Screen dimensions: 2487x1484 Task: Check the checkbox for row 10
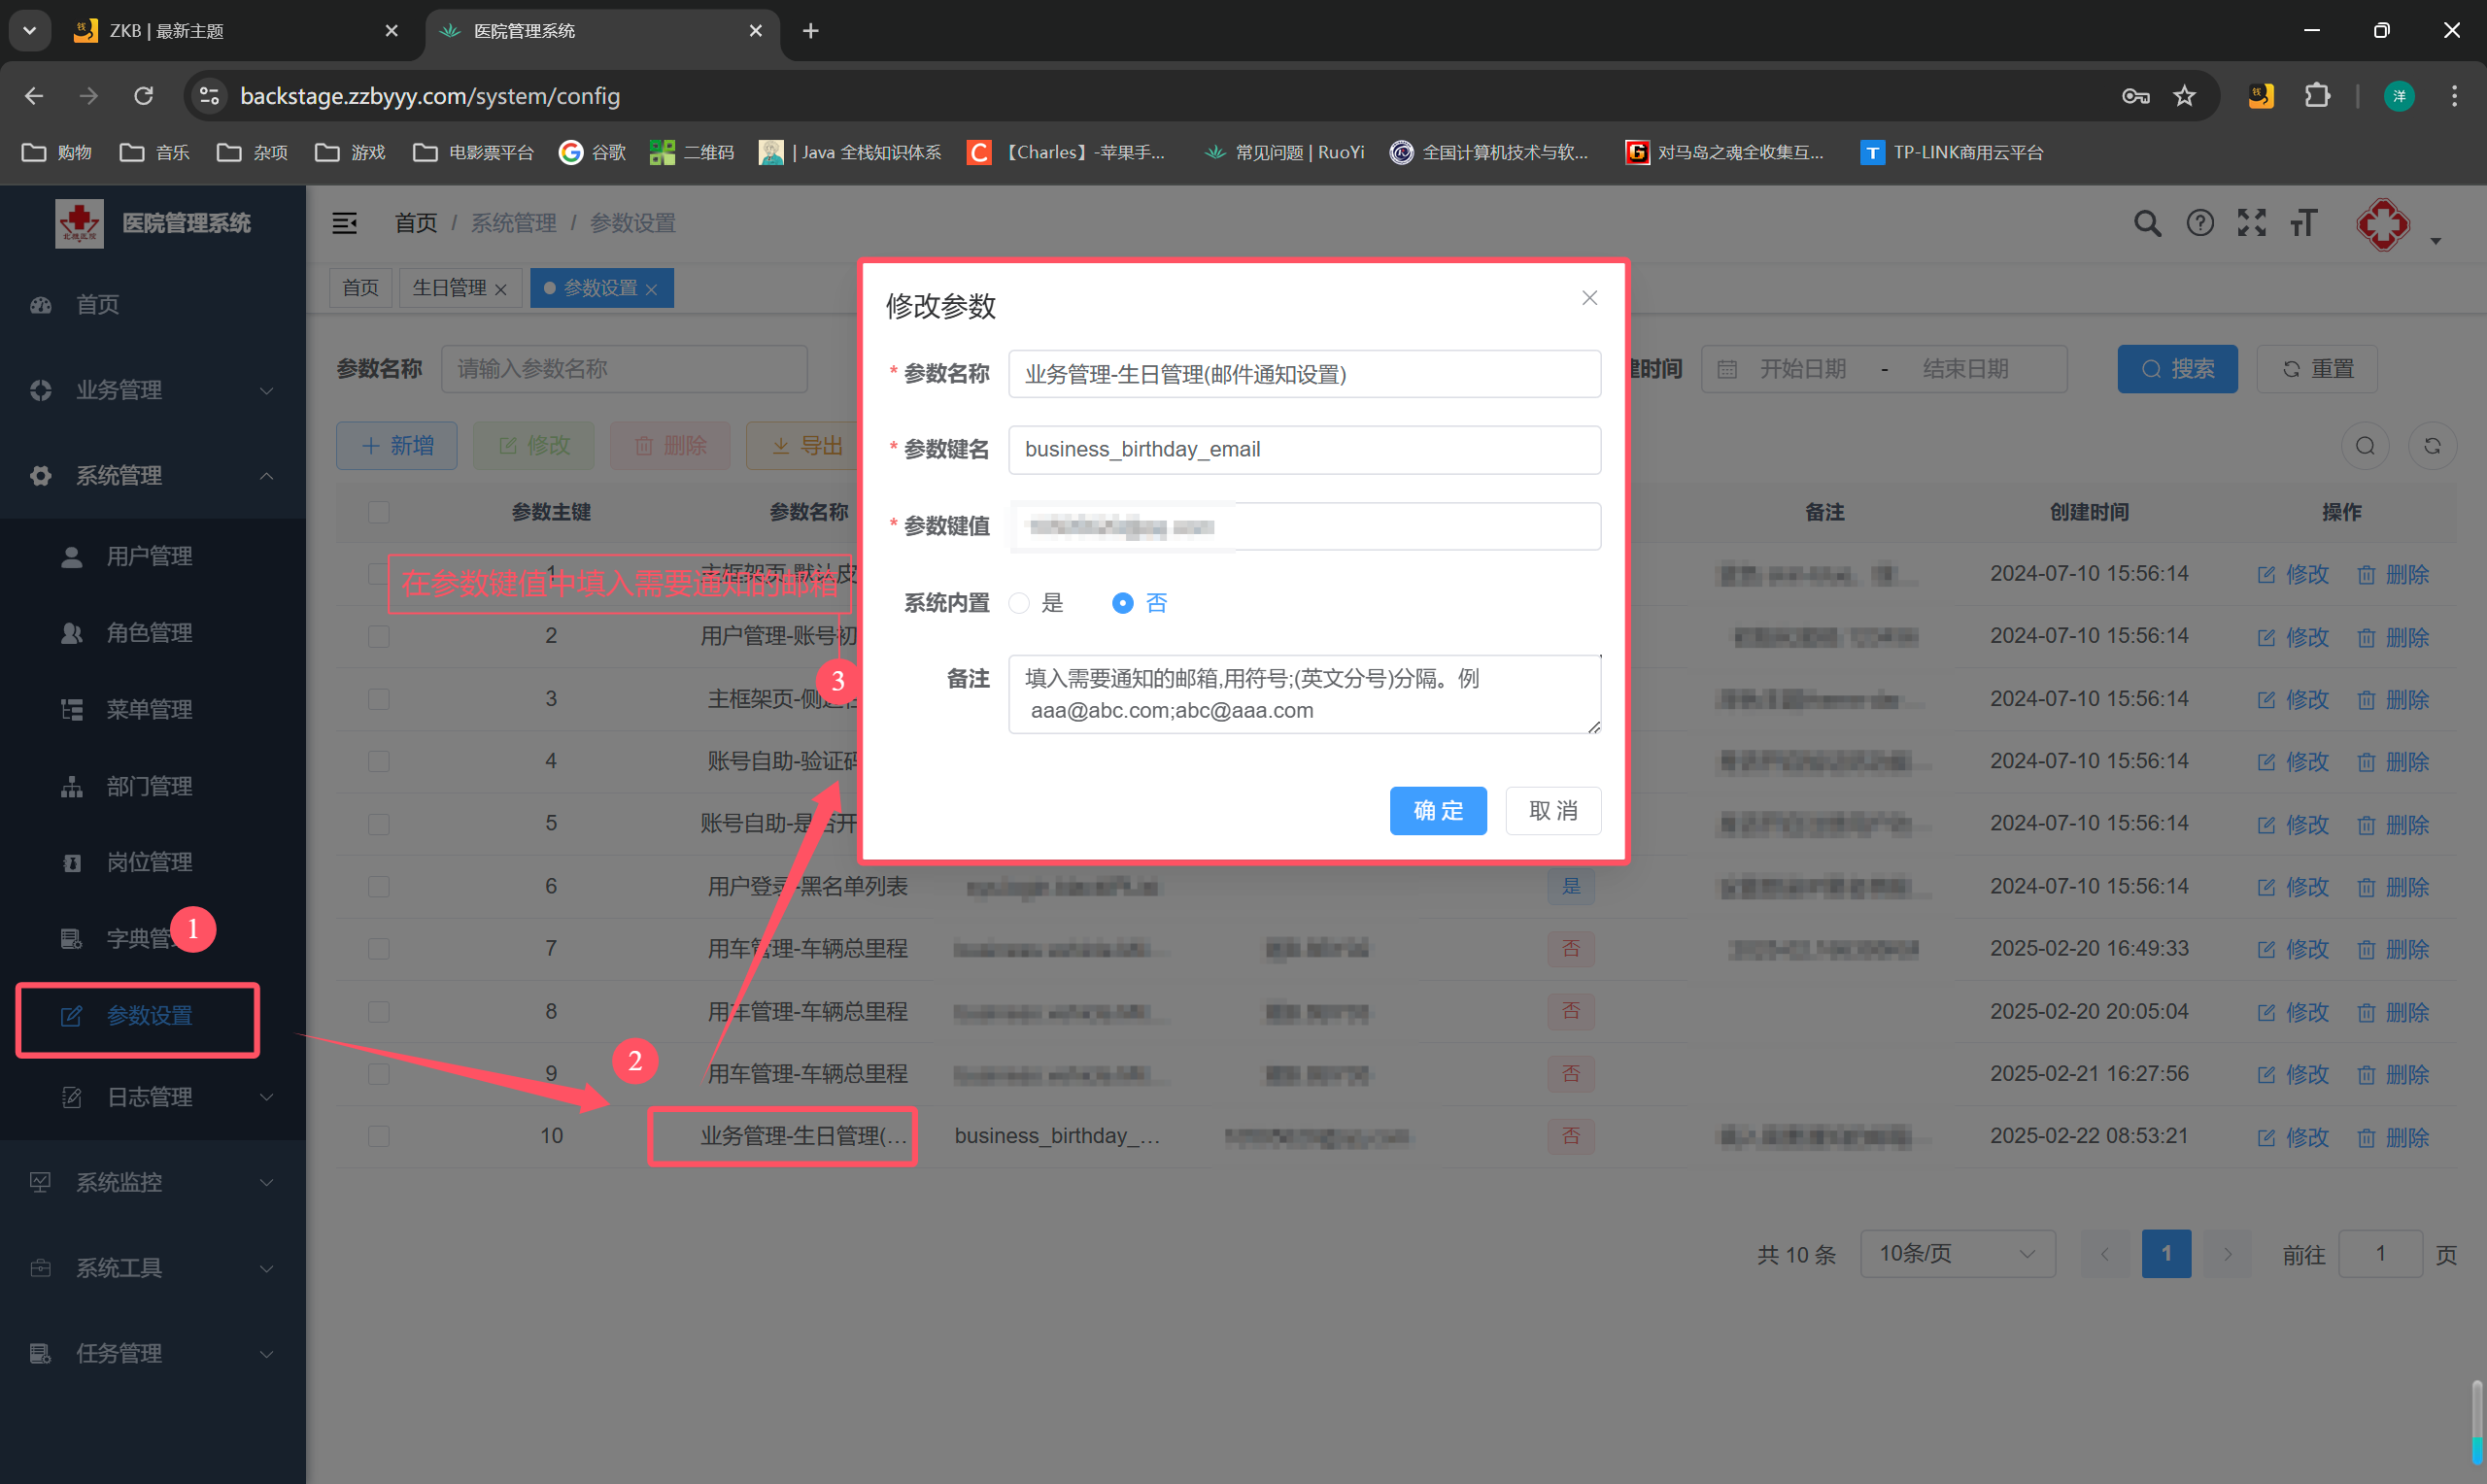(x=378, y=1136)
